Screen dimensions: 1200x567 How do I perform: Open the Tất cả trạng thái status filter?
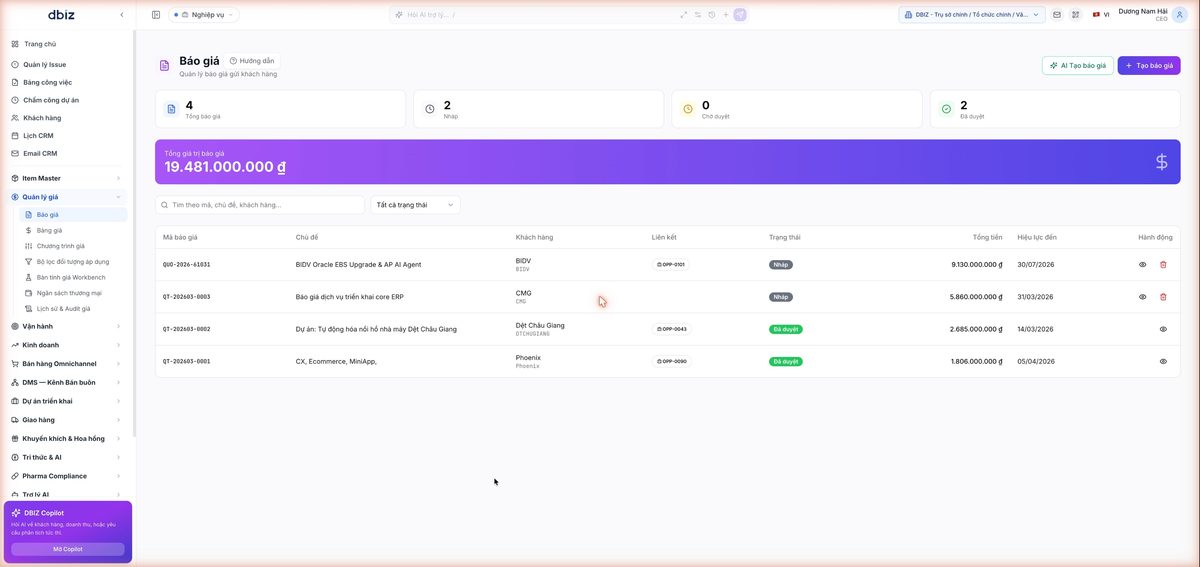tap(415, 205)
